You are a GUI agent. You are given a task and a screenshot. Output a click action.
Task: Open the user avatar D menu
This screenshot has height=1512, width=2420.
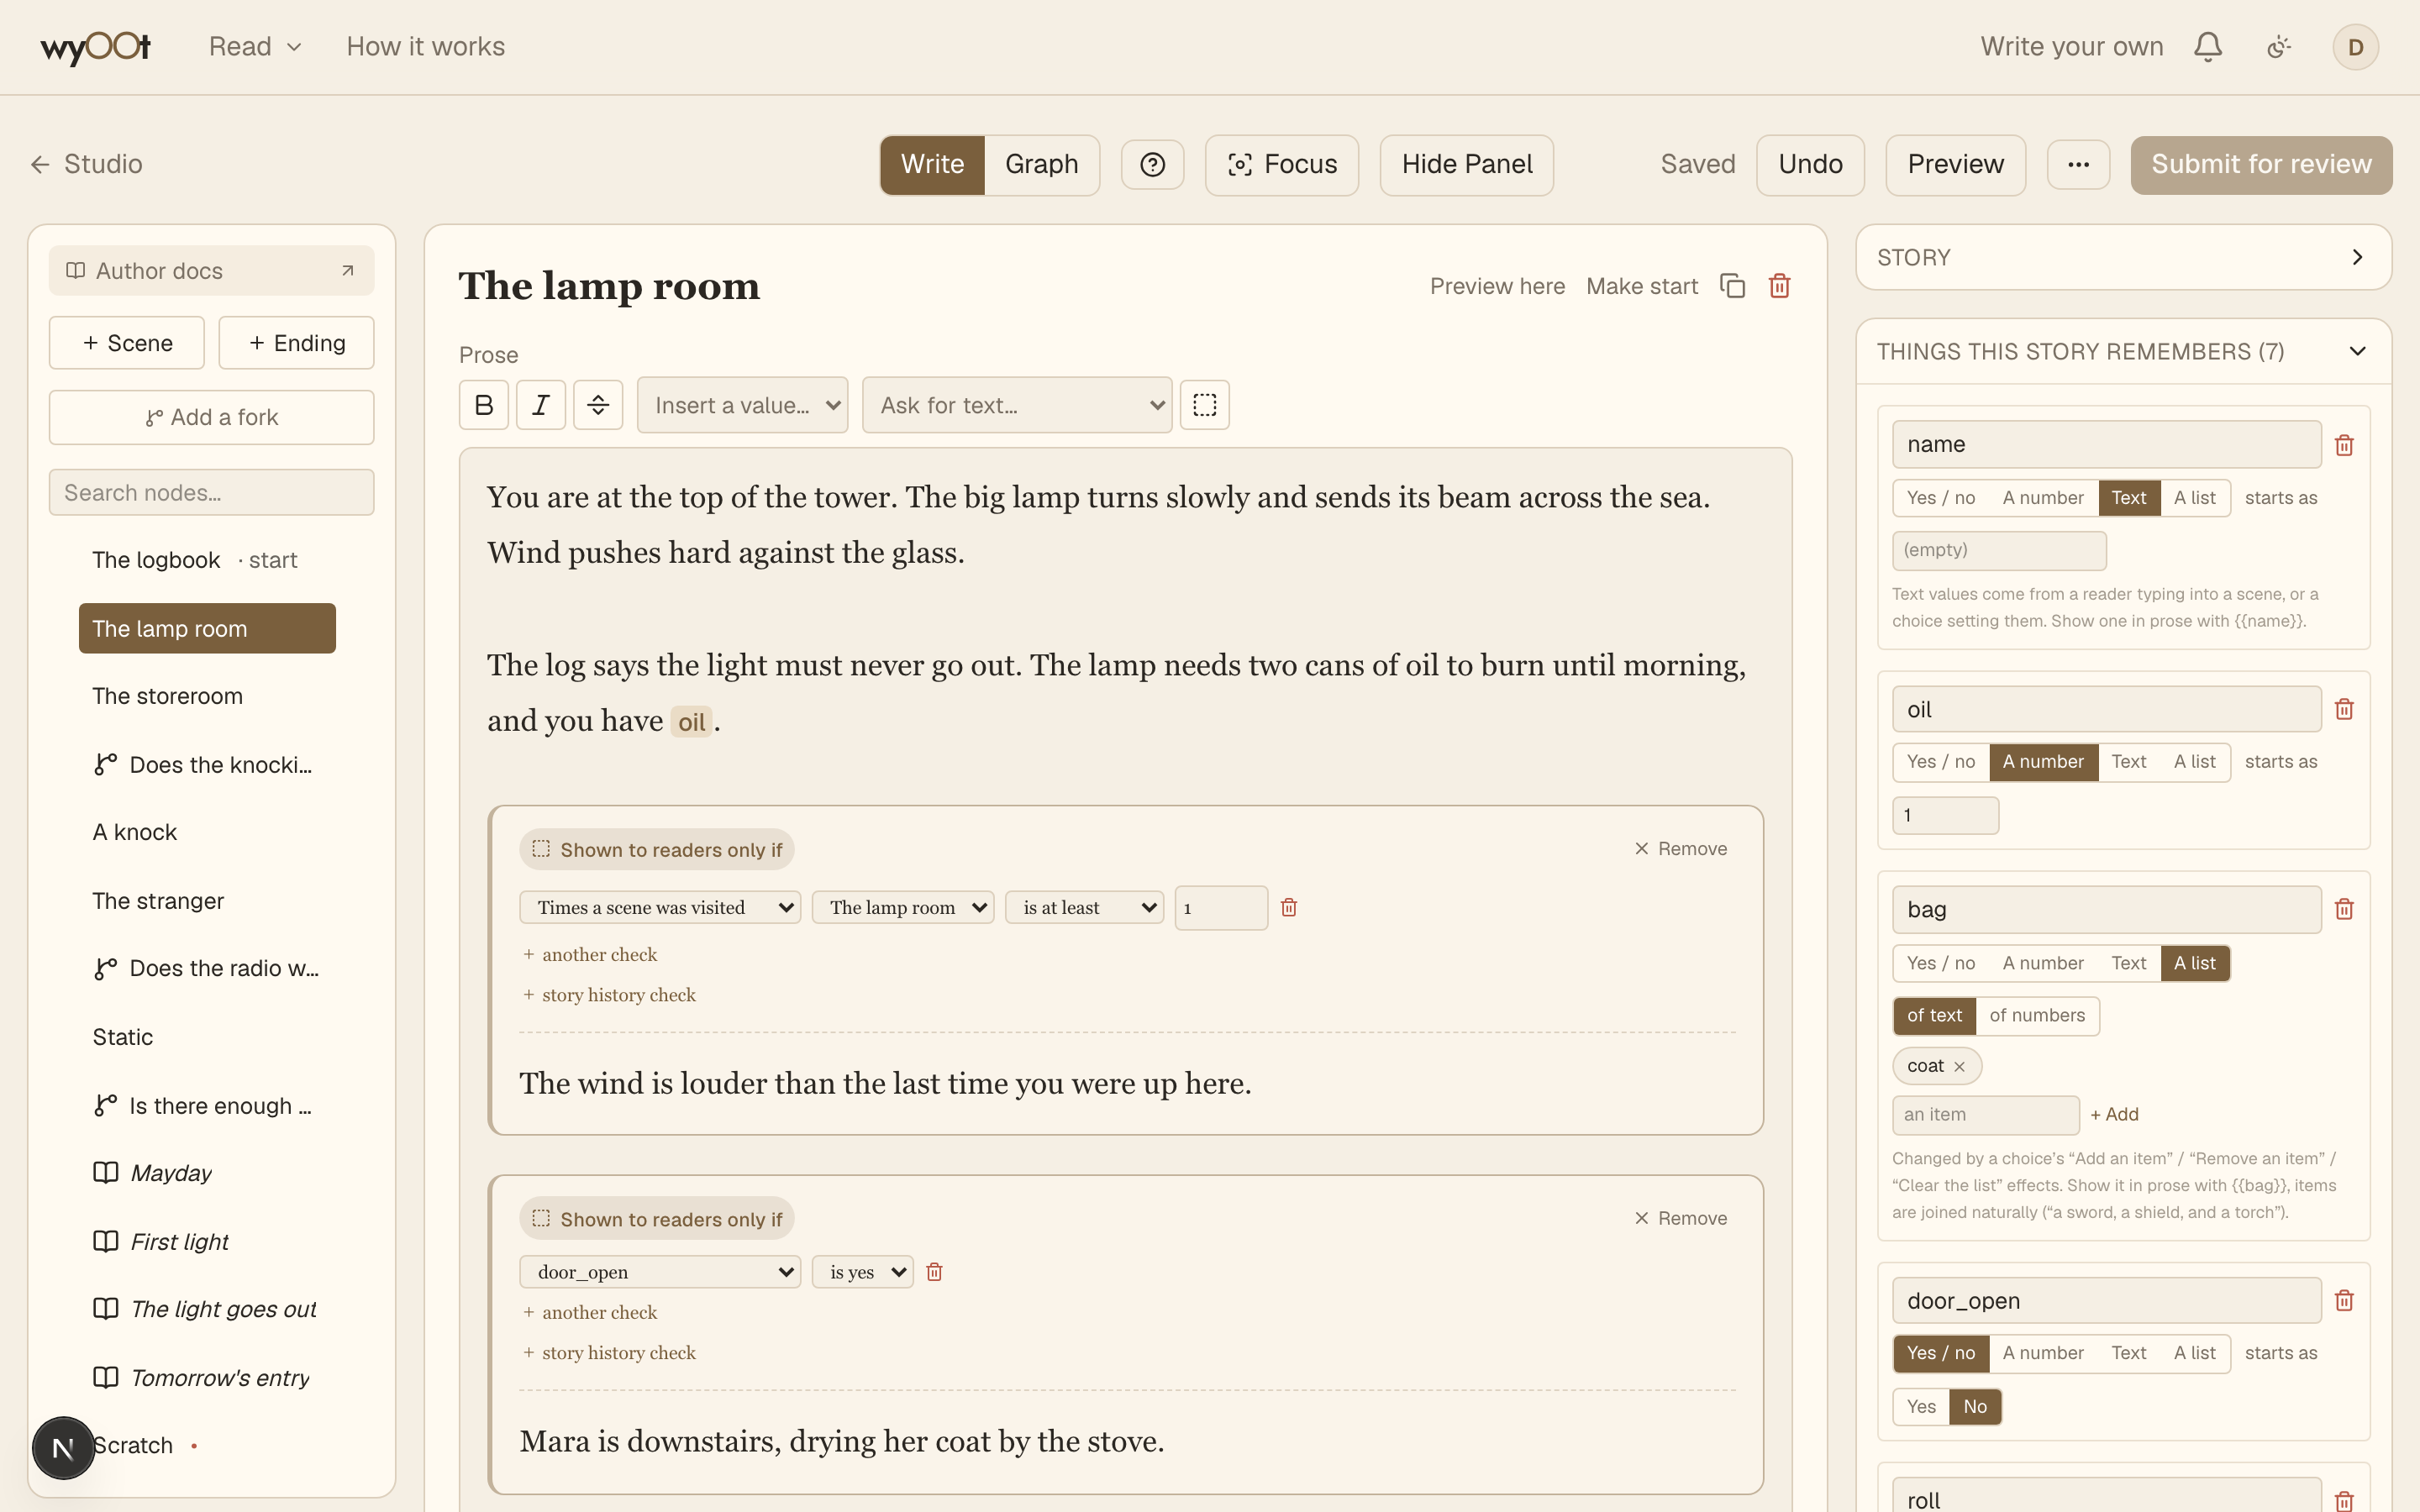coord(2355,47)
